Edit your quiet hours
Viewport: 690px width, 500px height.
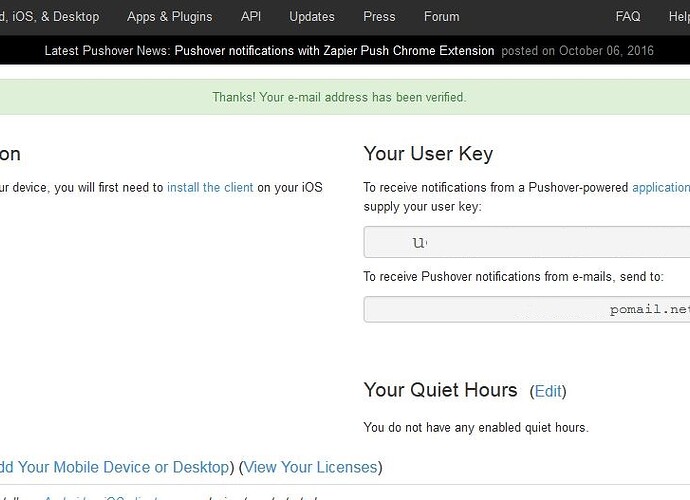[x=548, y=391]
